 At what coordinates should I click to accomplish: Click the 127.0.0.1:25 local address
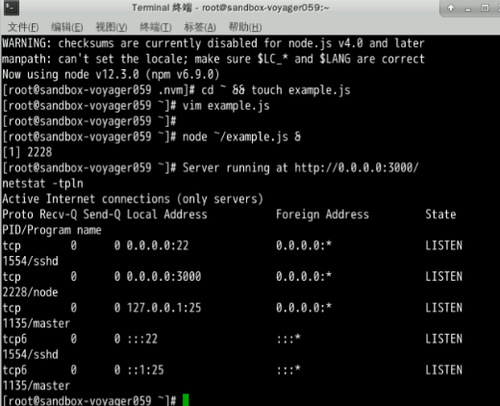click(x=164, y=308)
